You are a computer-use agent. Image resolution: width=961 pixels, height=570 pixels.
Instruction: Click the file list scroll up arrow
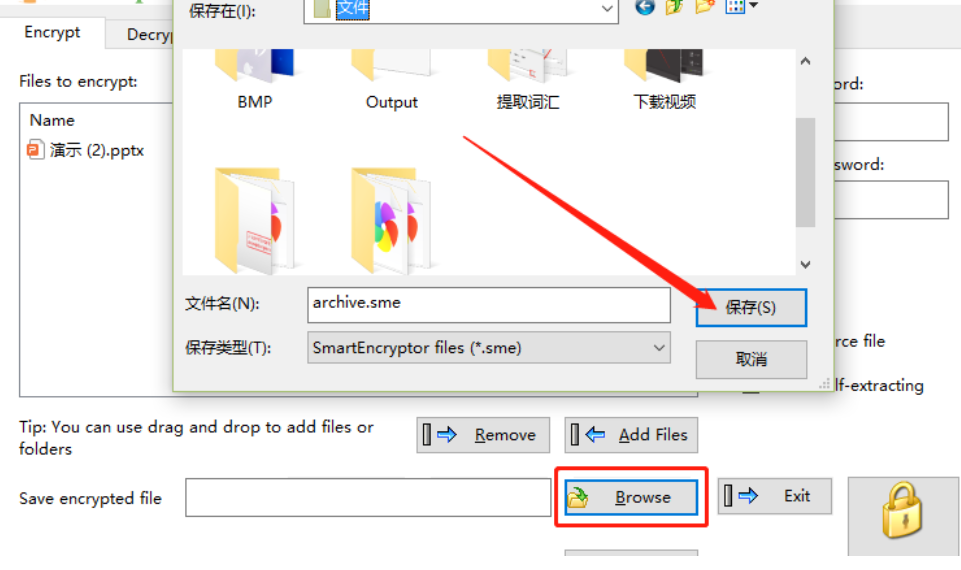pos(805,61)
